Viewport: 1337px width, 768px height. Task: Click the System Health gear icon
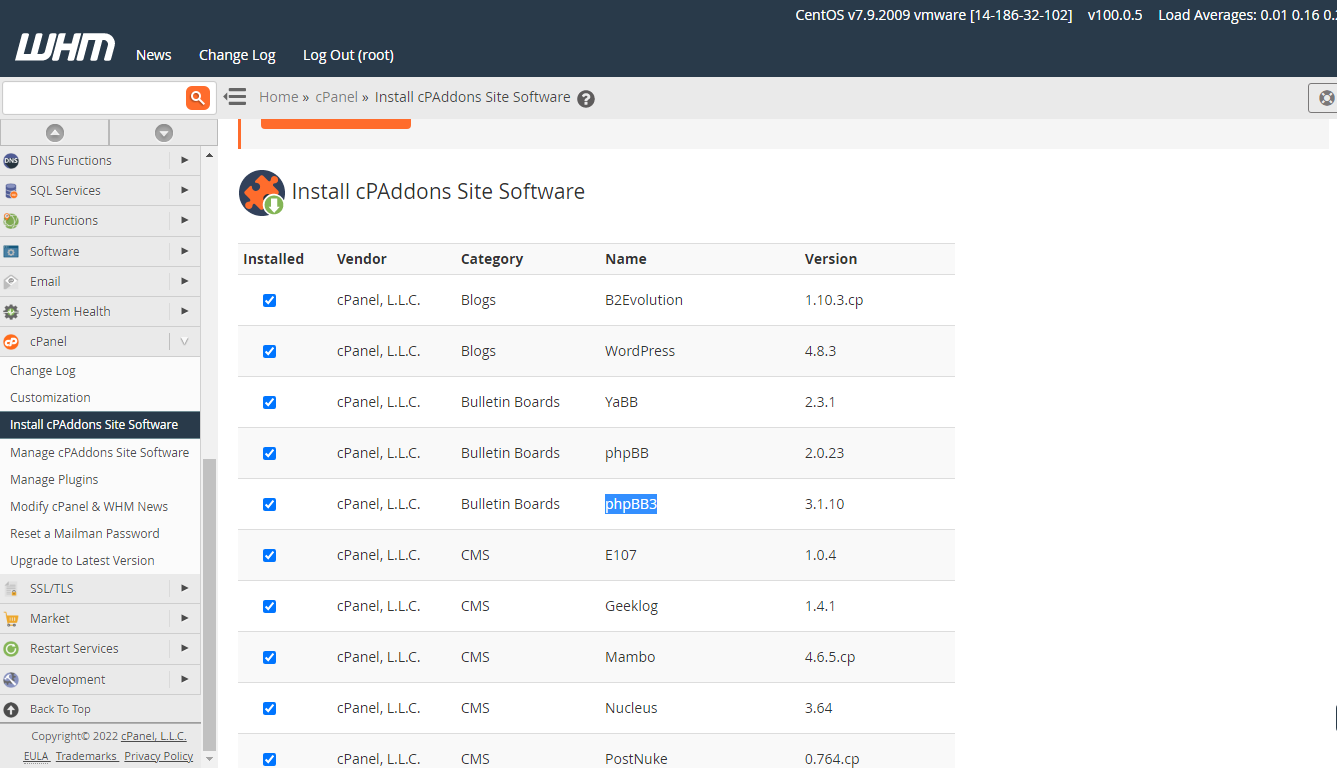click(x=11, y=311)
